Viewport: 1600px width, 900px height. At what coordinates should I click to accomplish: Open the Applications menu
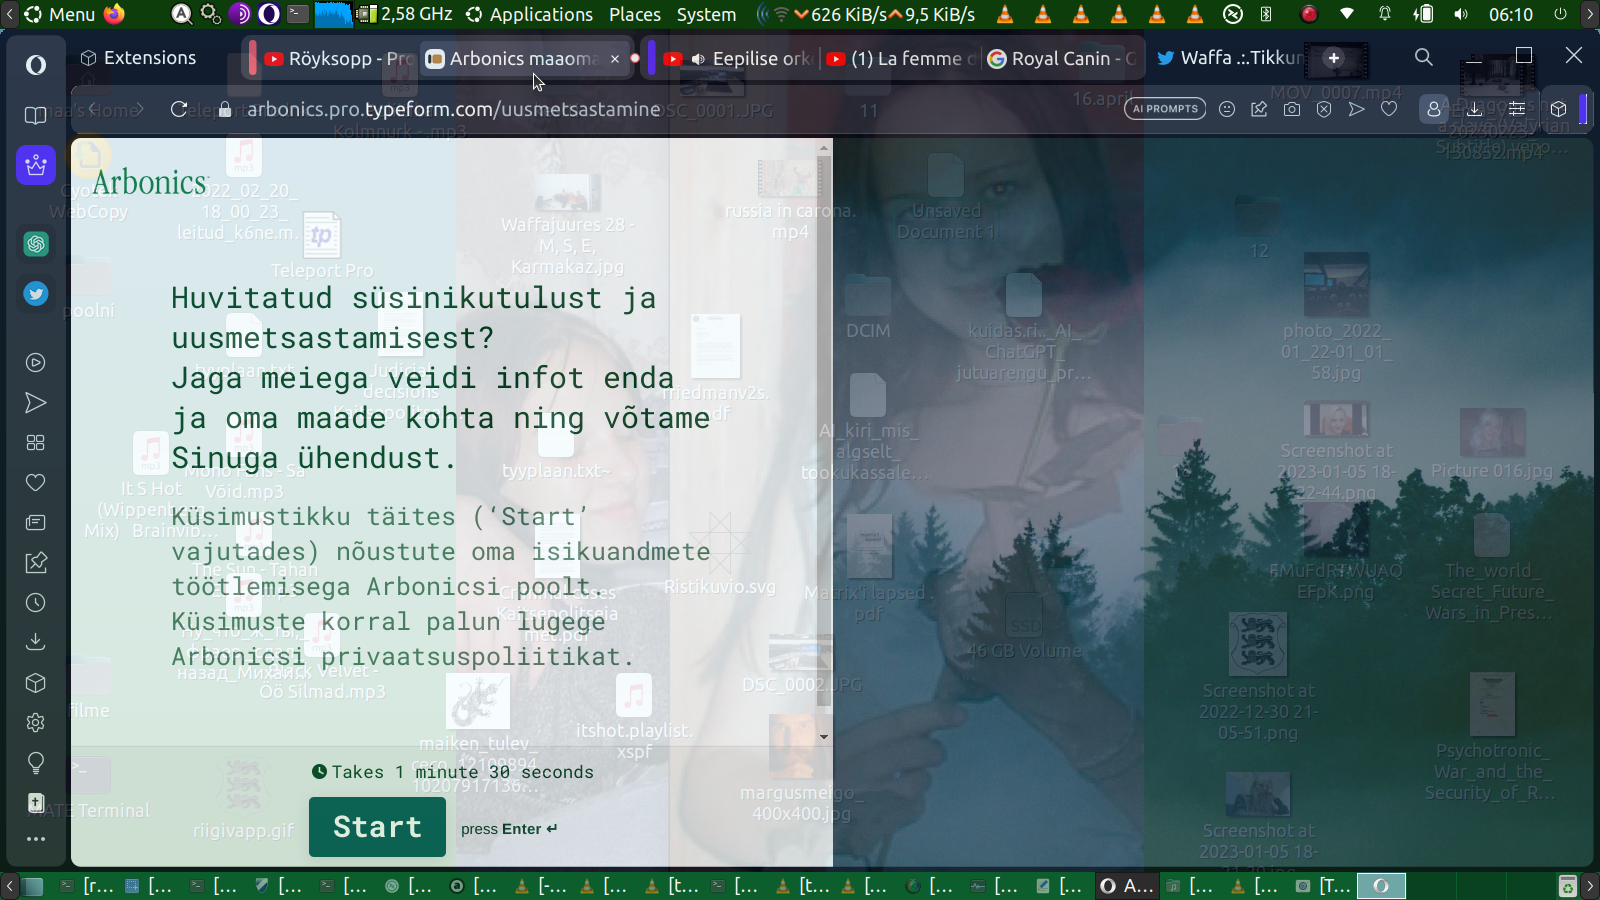point(529,14)
